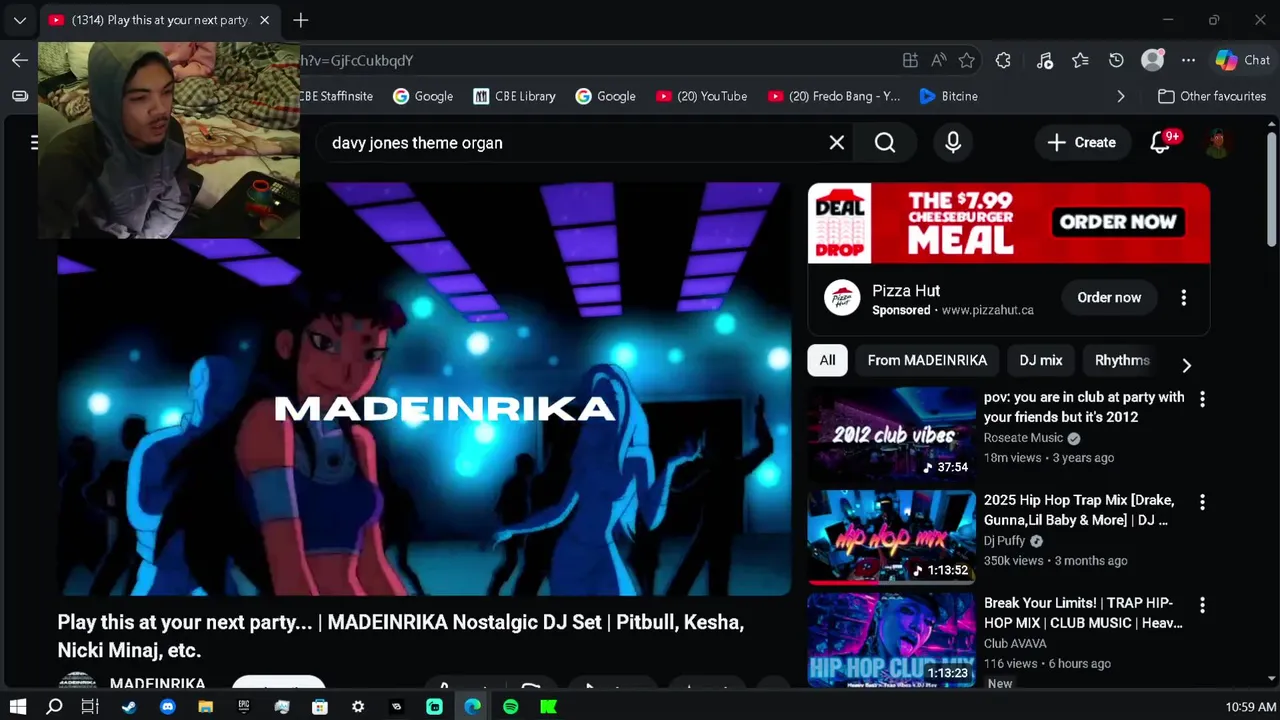1280x720 pixels.
Task: Open Windows taskbar search
Action: [x=55, y=707]
